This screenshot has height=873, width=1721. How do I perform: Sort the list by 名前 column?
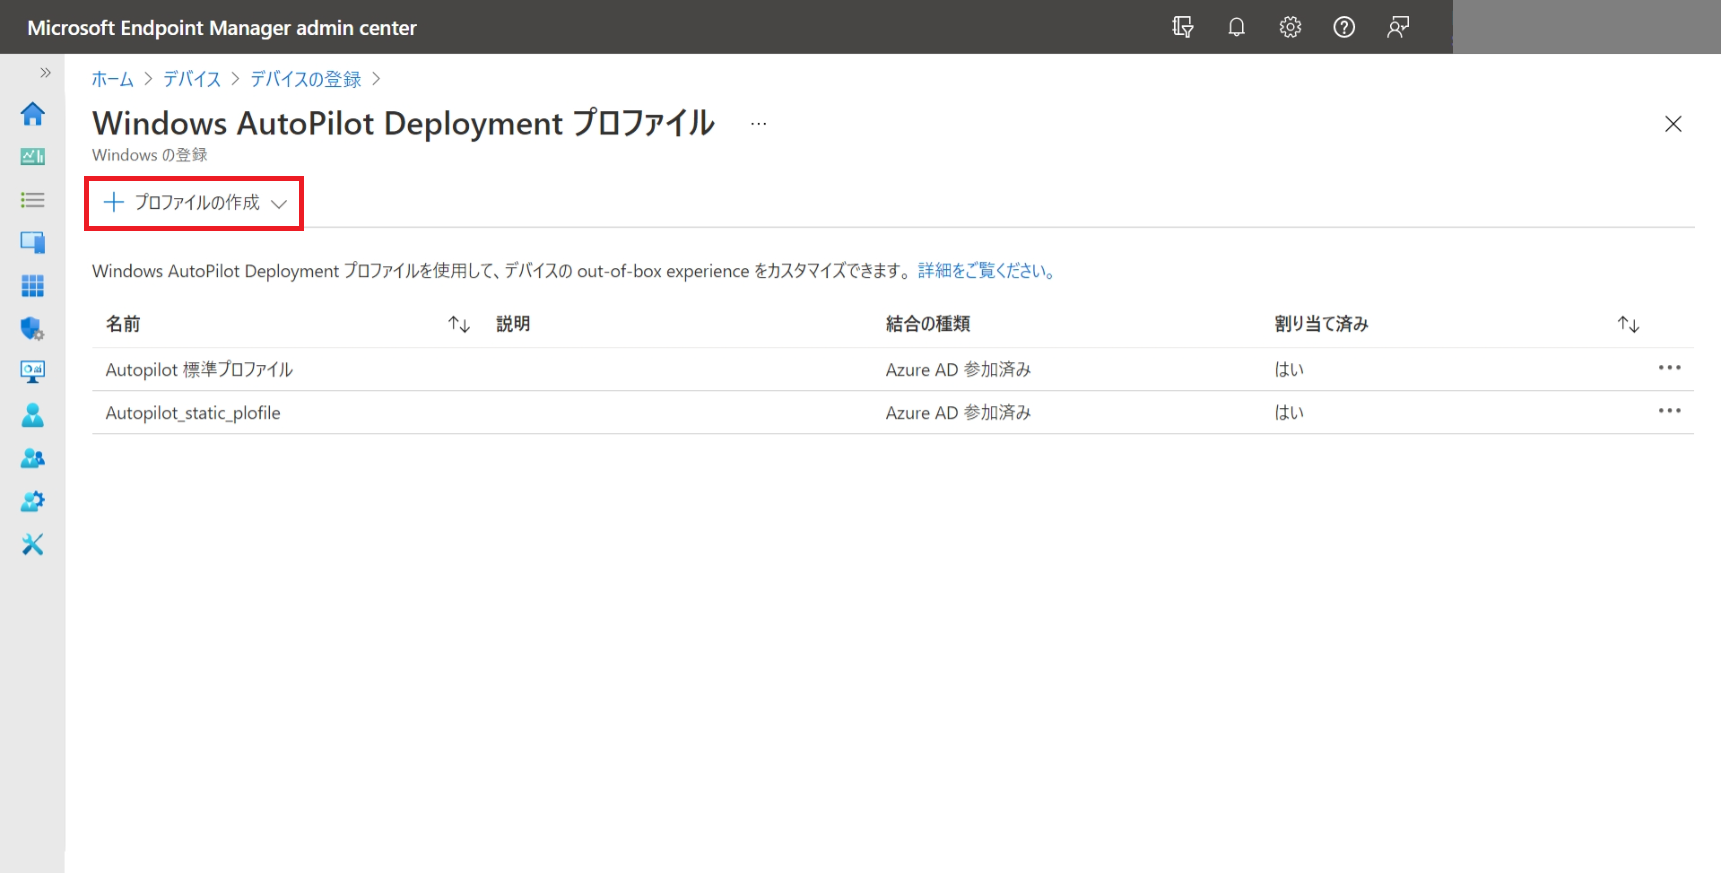point(459,324)
